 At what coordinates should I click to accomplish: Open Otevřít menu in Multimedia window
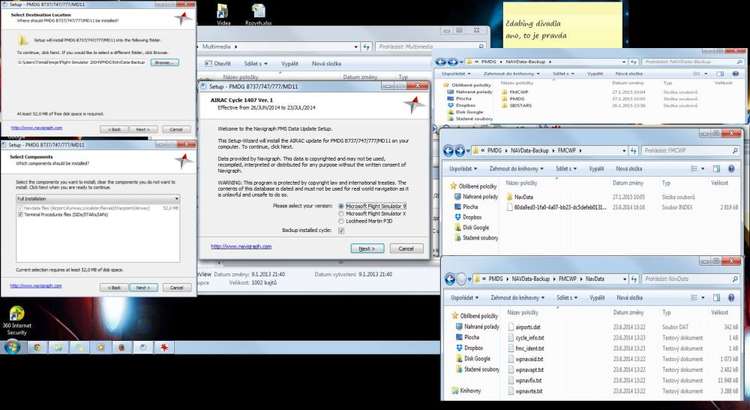coord(218,64)
